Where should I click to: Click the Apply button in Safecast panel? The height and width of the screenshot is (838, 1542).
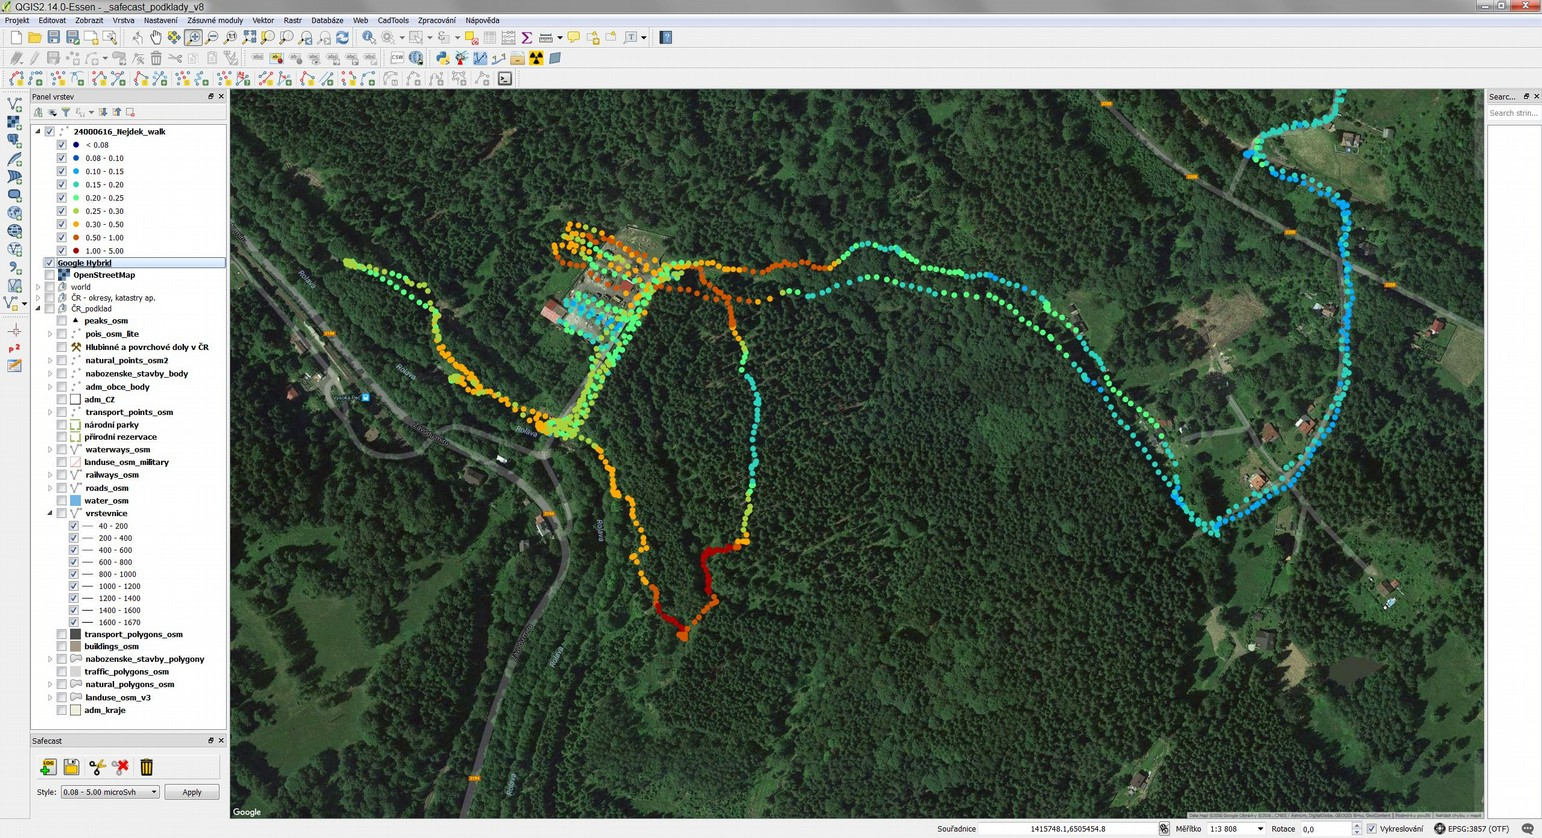[191, 792]
